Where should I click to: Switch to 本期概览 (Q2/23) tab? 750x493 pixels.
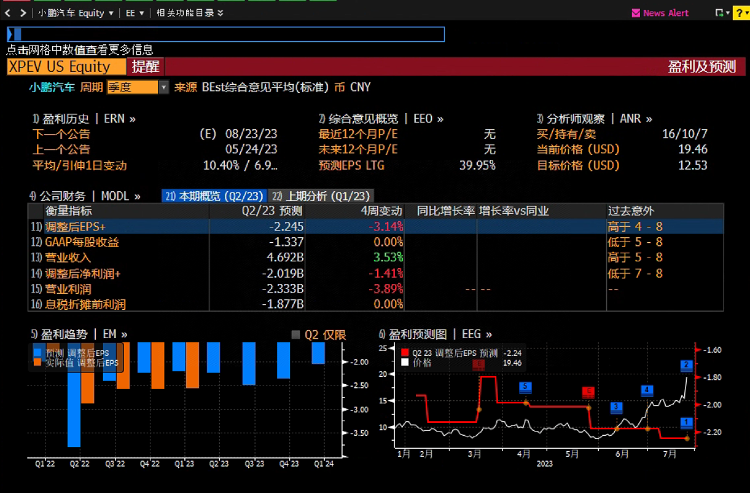coord(214,196)
